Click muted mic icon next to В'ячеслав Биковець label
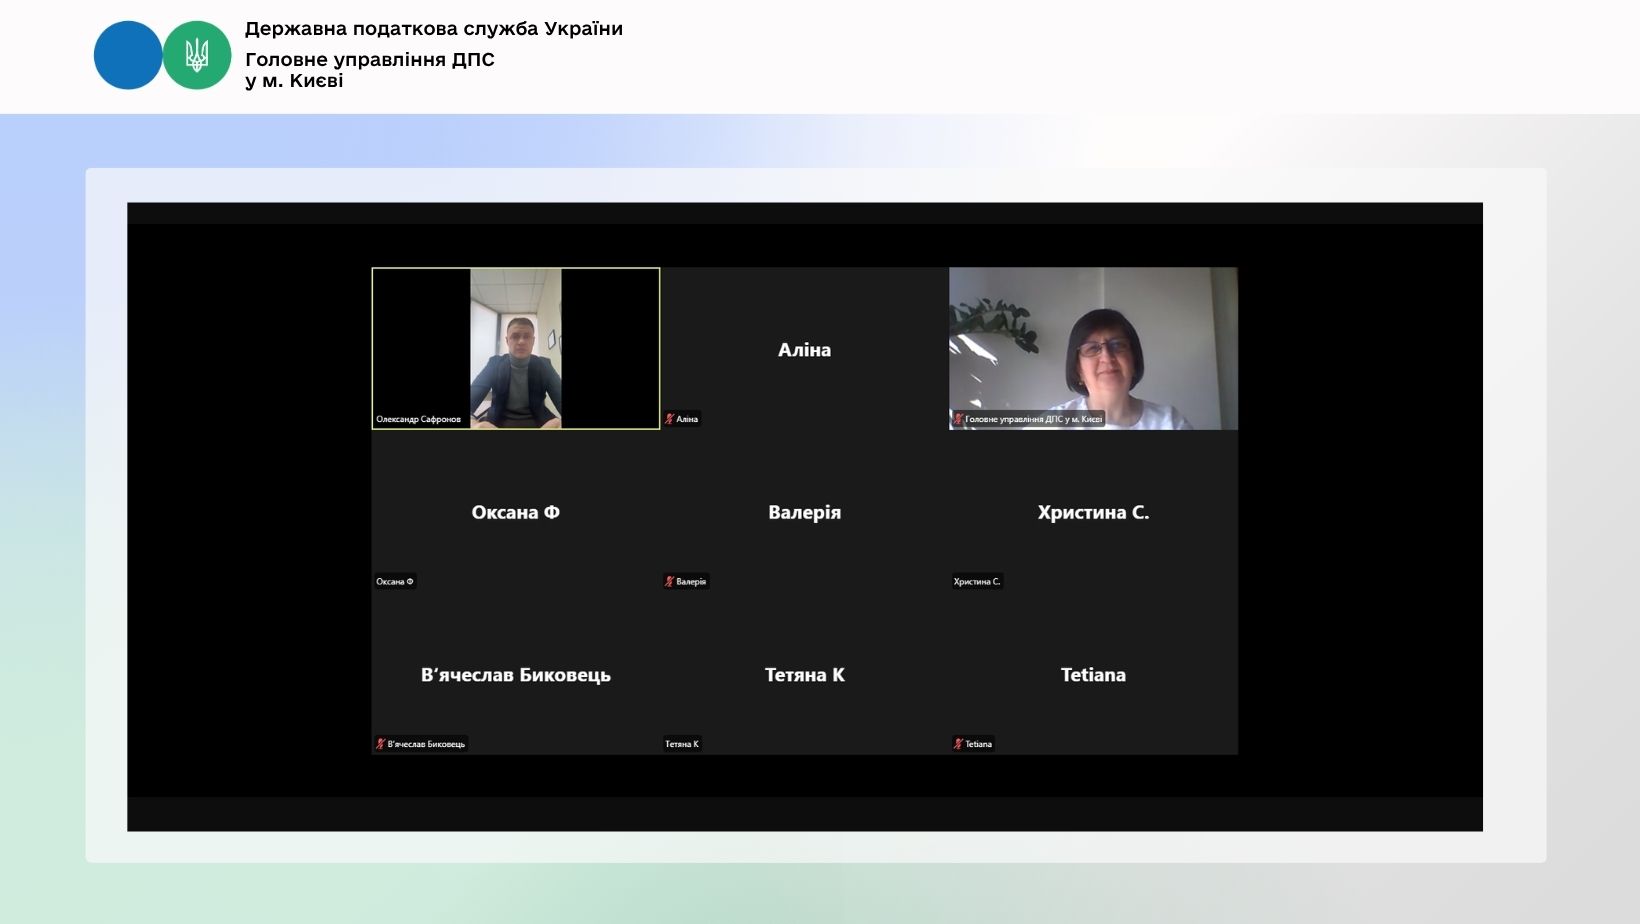 [381, 744]
